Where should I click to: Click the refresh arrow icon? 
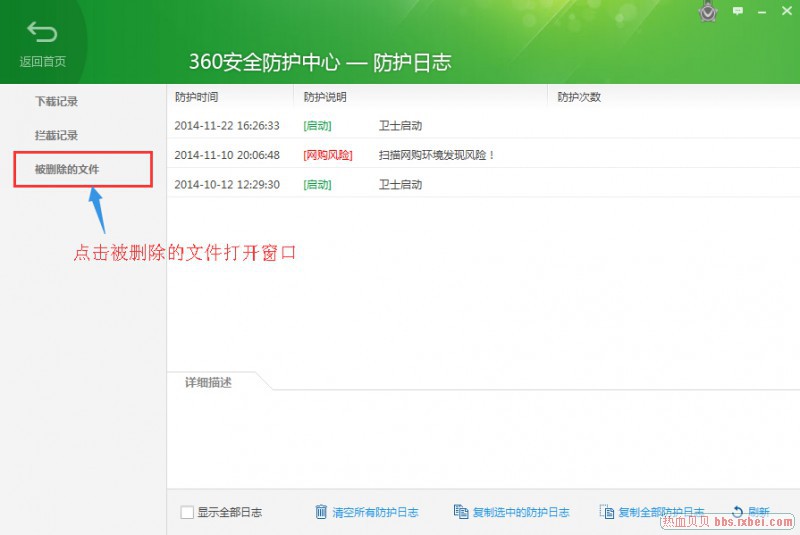(x=738, y=512)
